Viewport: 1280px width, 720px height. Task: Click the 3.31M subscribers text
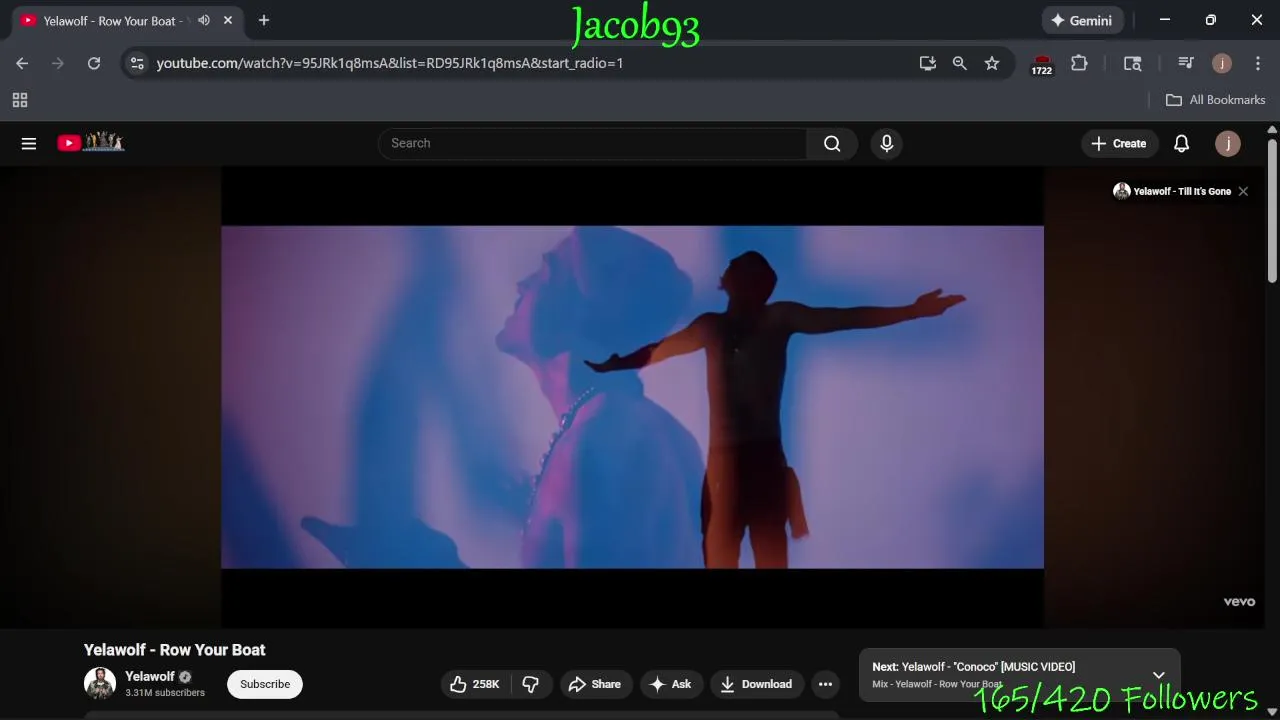pyautogui.click(x=165, y=693)
